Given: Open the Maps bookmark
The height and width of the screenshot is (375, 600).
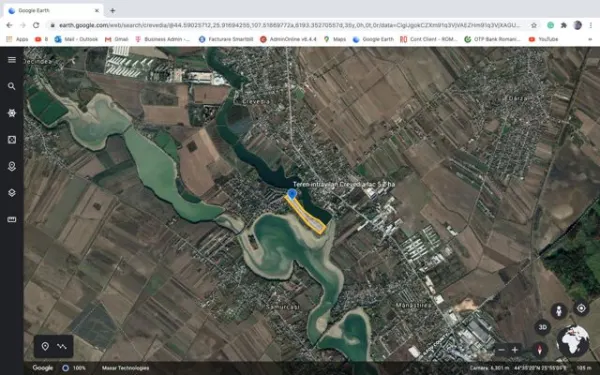Looking at the screenshot, I should (x=335, y=39).
